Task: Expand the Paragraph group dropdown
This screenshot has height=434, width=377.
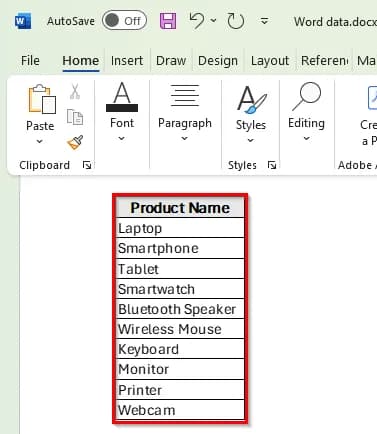Action: click(x=185, y=138)
